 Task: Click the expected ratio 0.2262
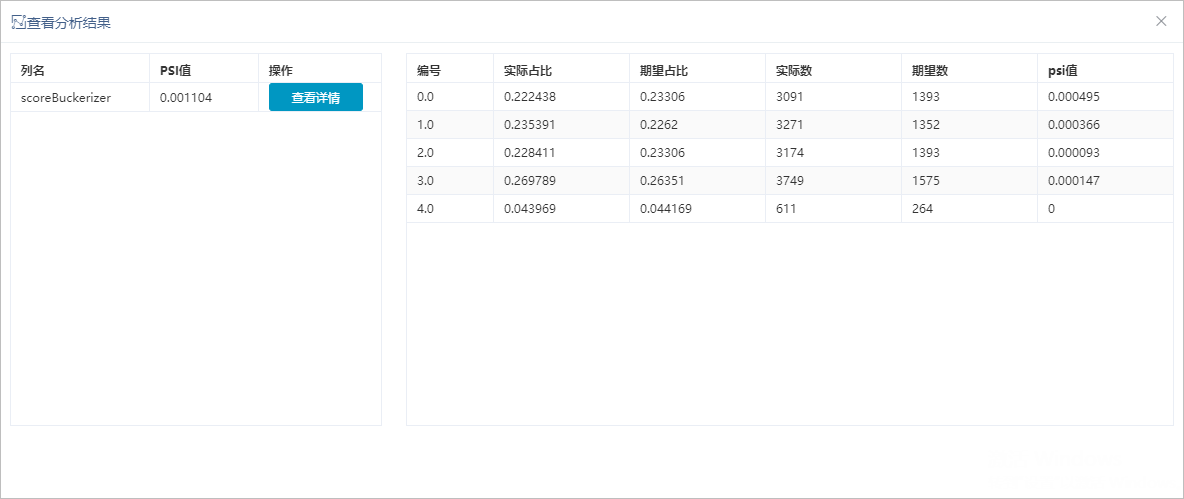658,125
